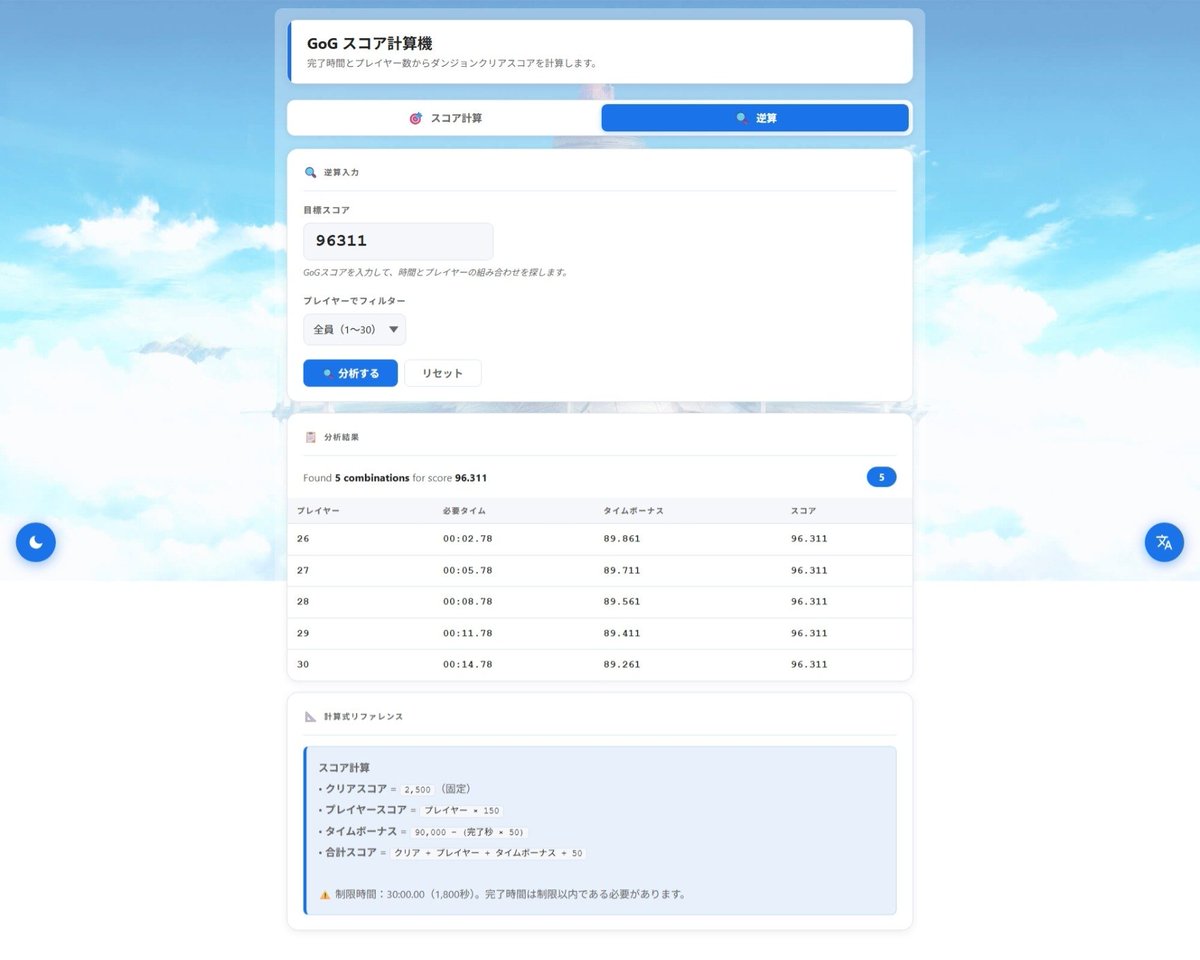Image resolution: width=1200 pixels, height=960 pixels.
Task: Open the プレイヤーでフィルター dropdown
Action: [355, 329]
